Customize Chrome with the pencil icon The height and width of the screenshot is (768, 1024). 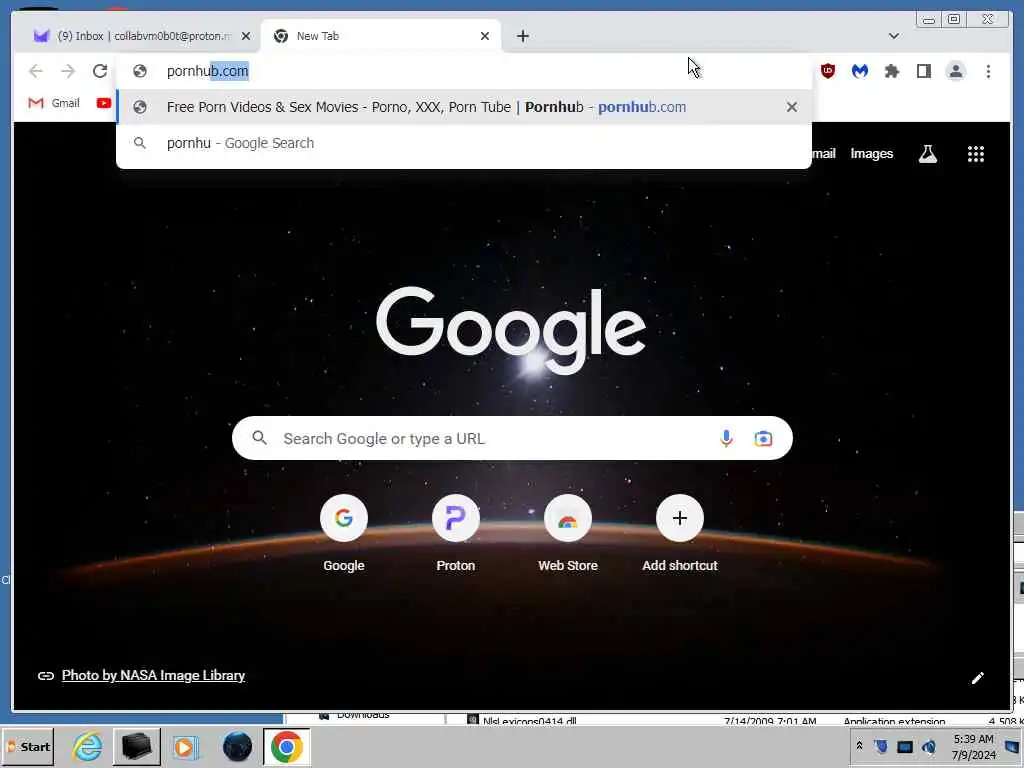click(x=978, y=678)
